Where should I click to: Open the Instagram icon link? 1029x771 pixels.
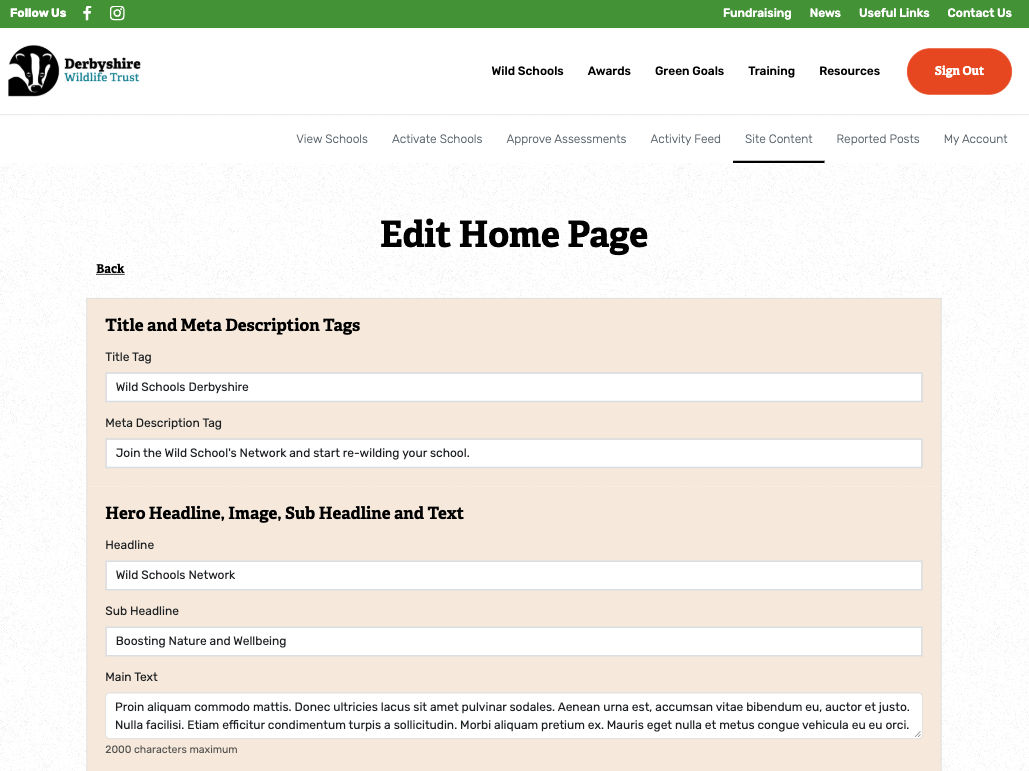(117, 13)
